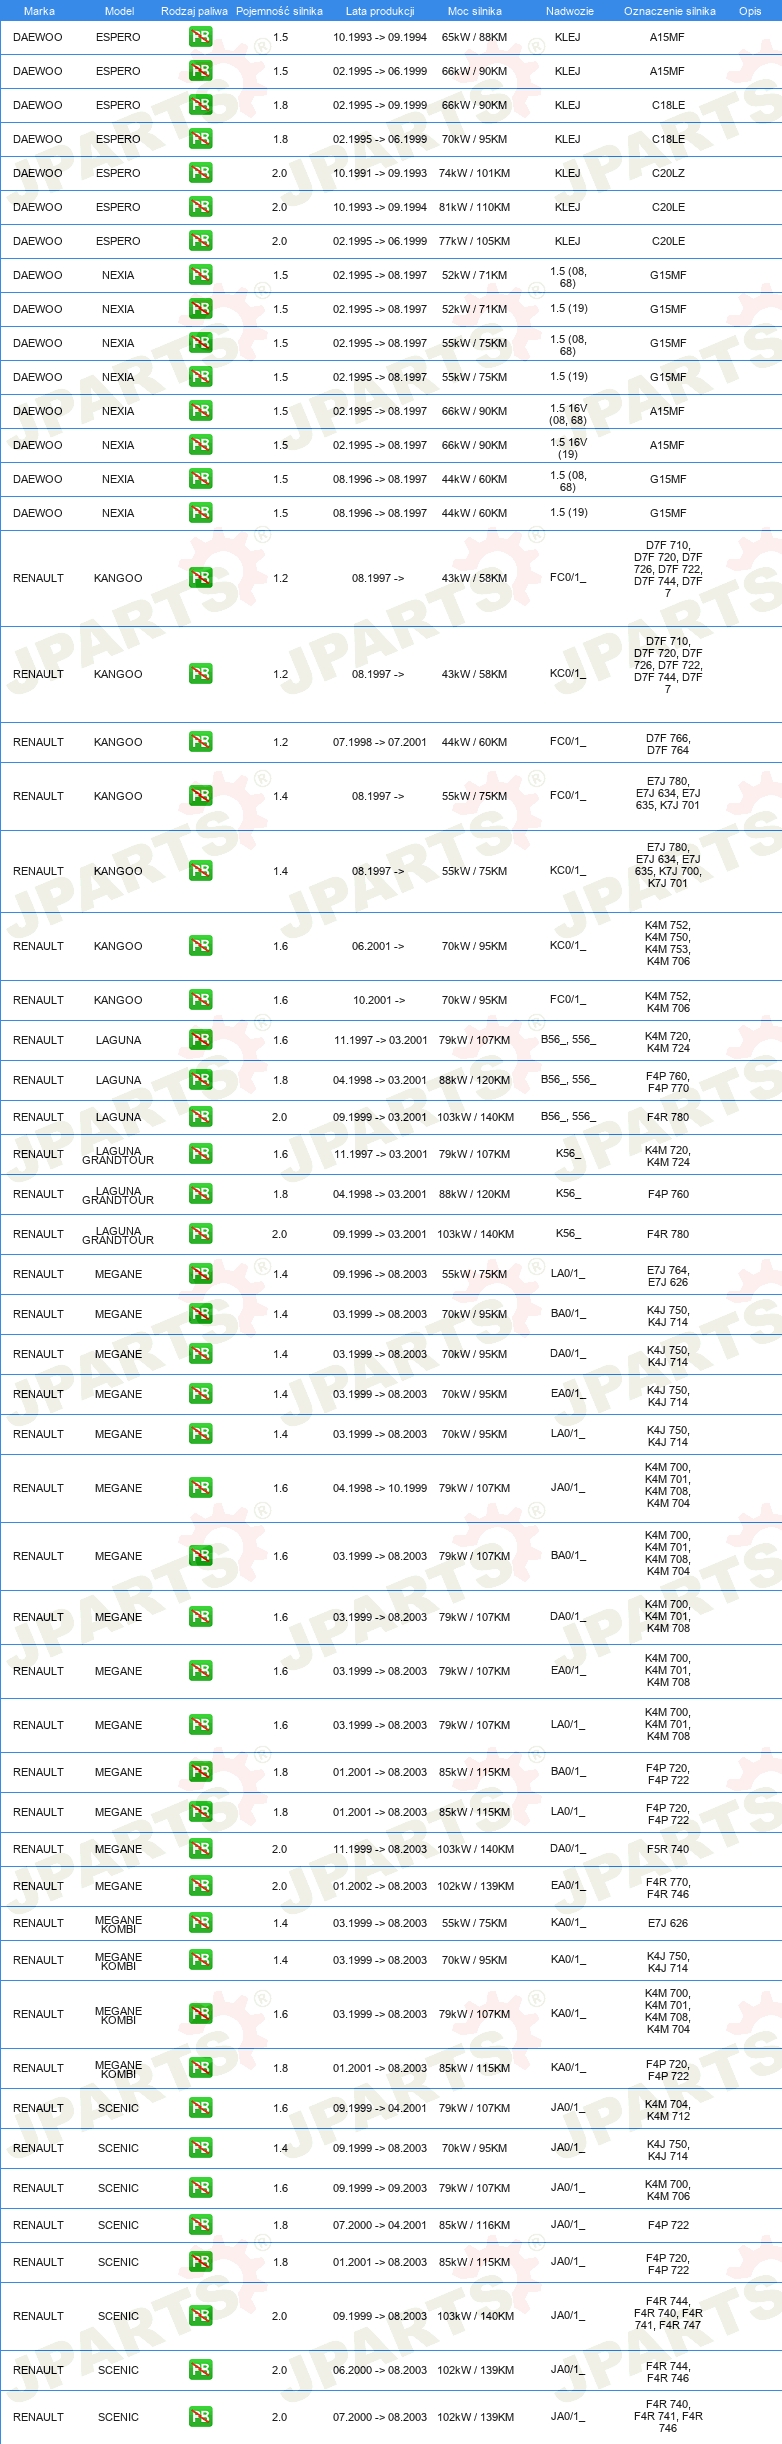Click the Marka column header
The width and height of the screenshot is (782, 2444).
(39, 11)
